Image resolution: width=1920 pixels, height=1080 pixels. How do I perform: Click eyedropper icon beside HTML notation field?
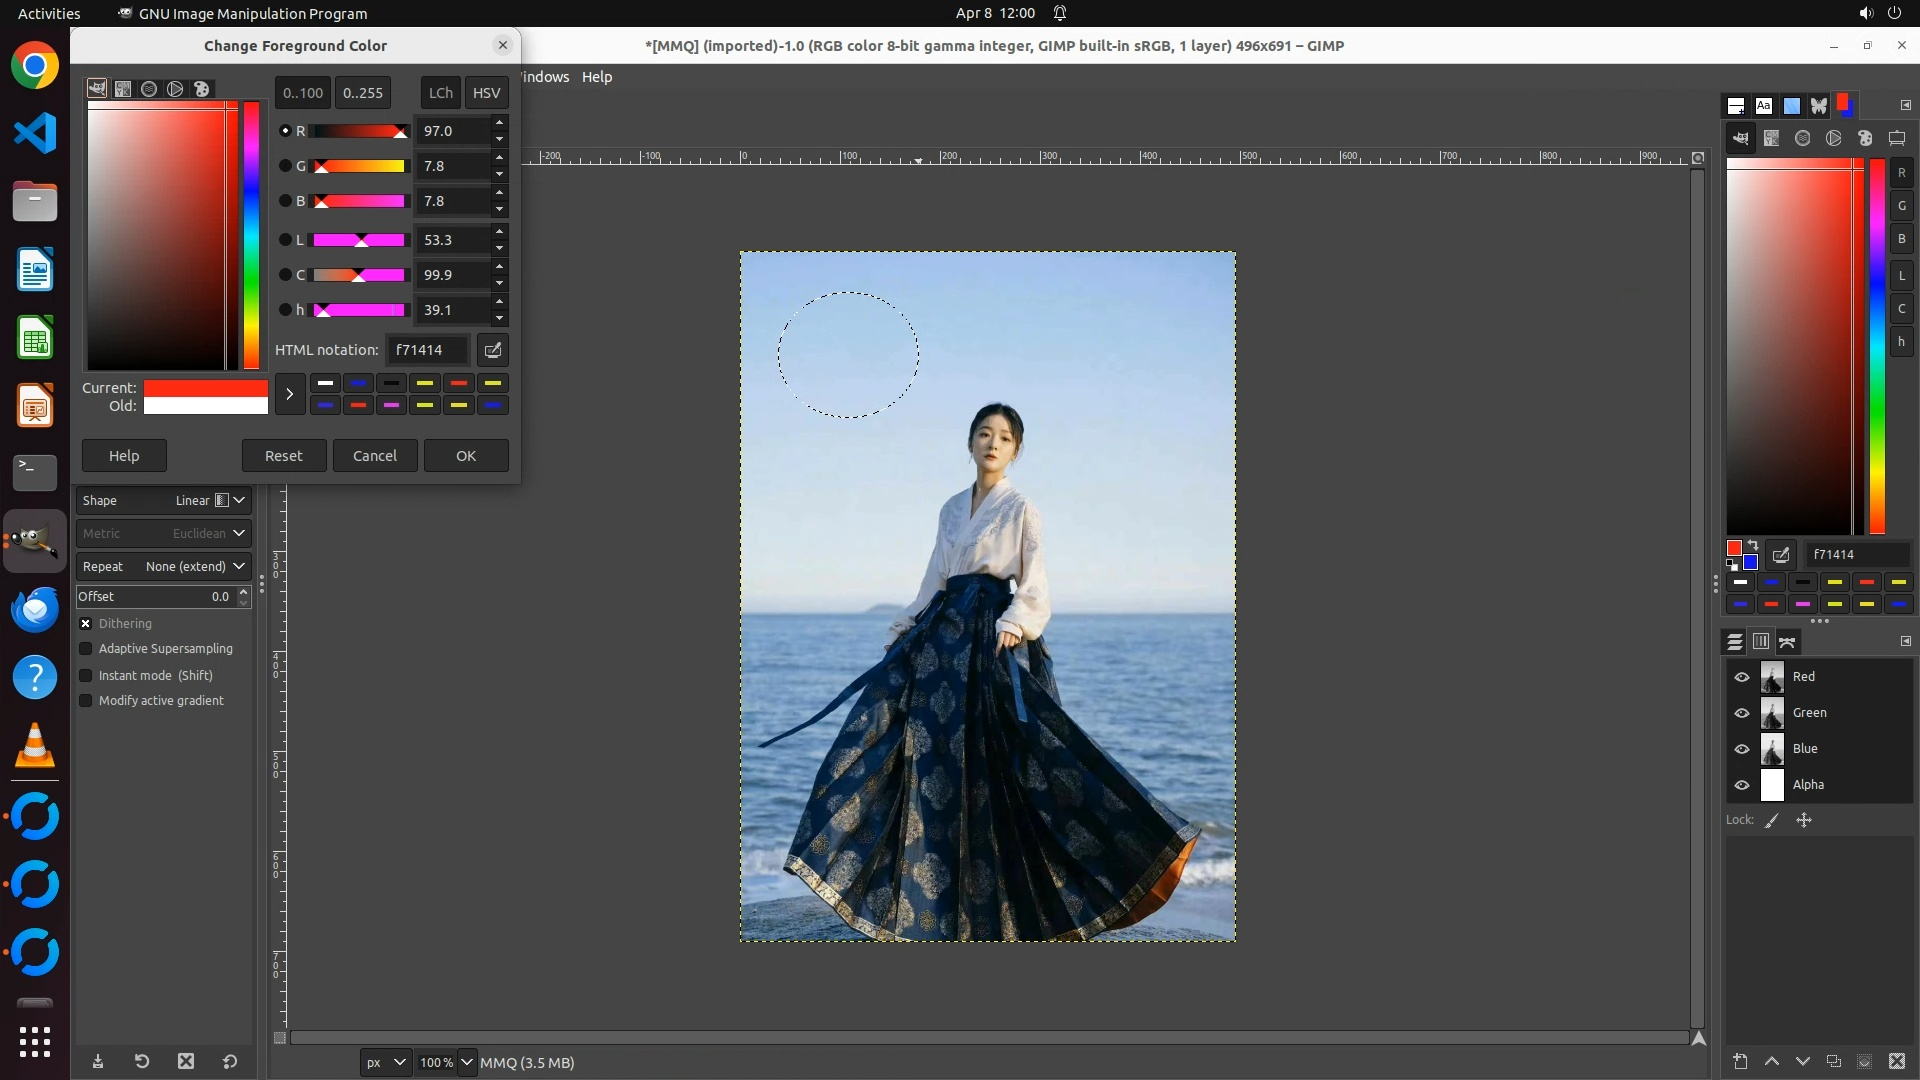pos(492,350)
